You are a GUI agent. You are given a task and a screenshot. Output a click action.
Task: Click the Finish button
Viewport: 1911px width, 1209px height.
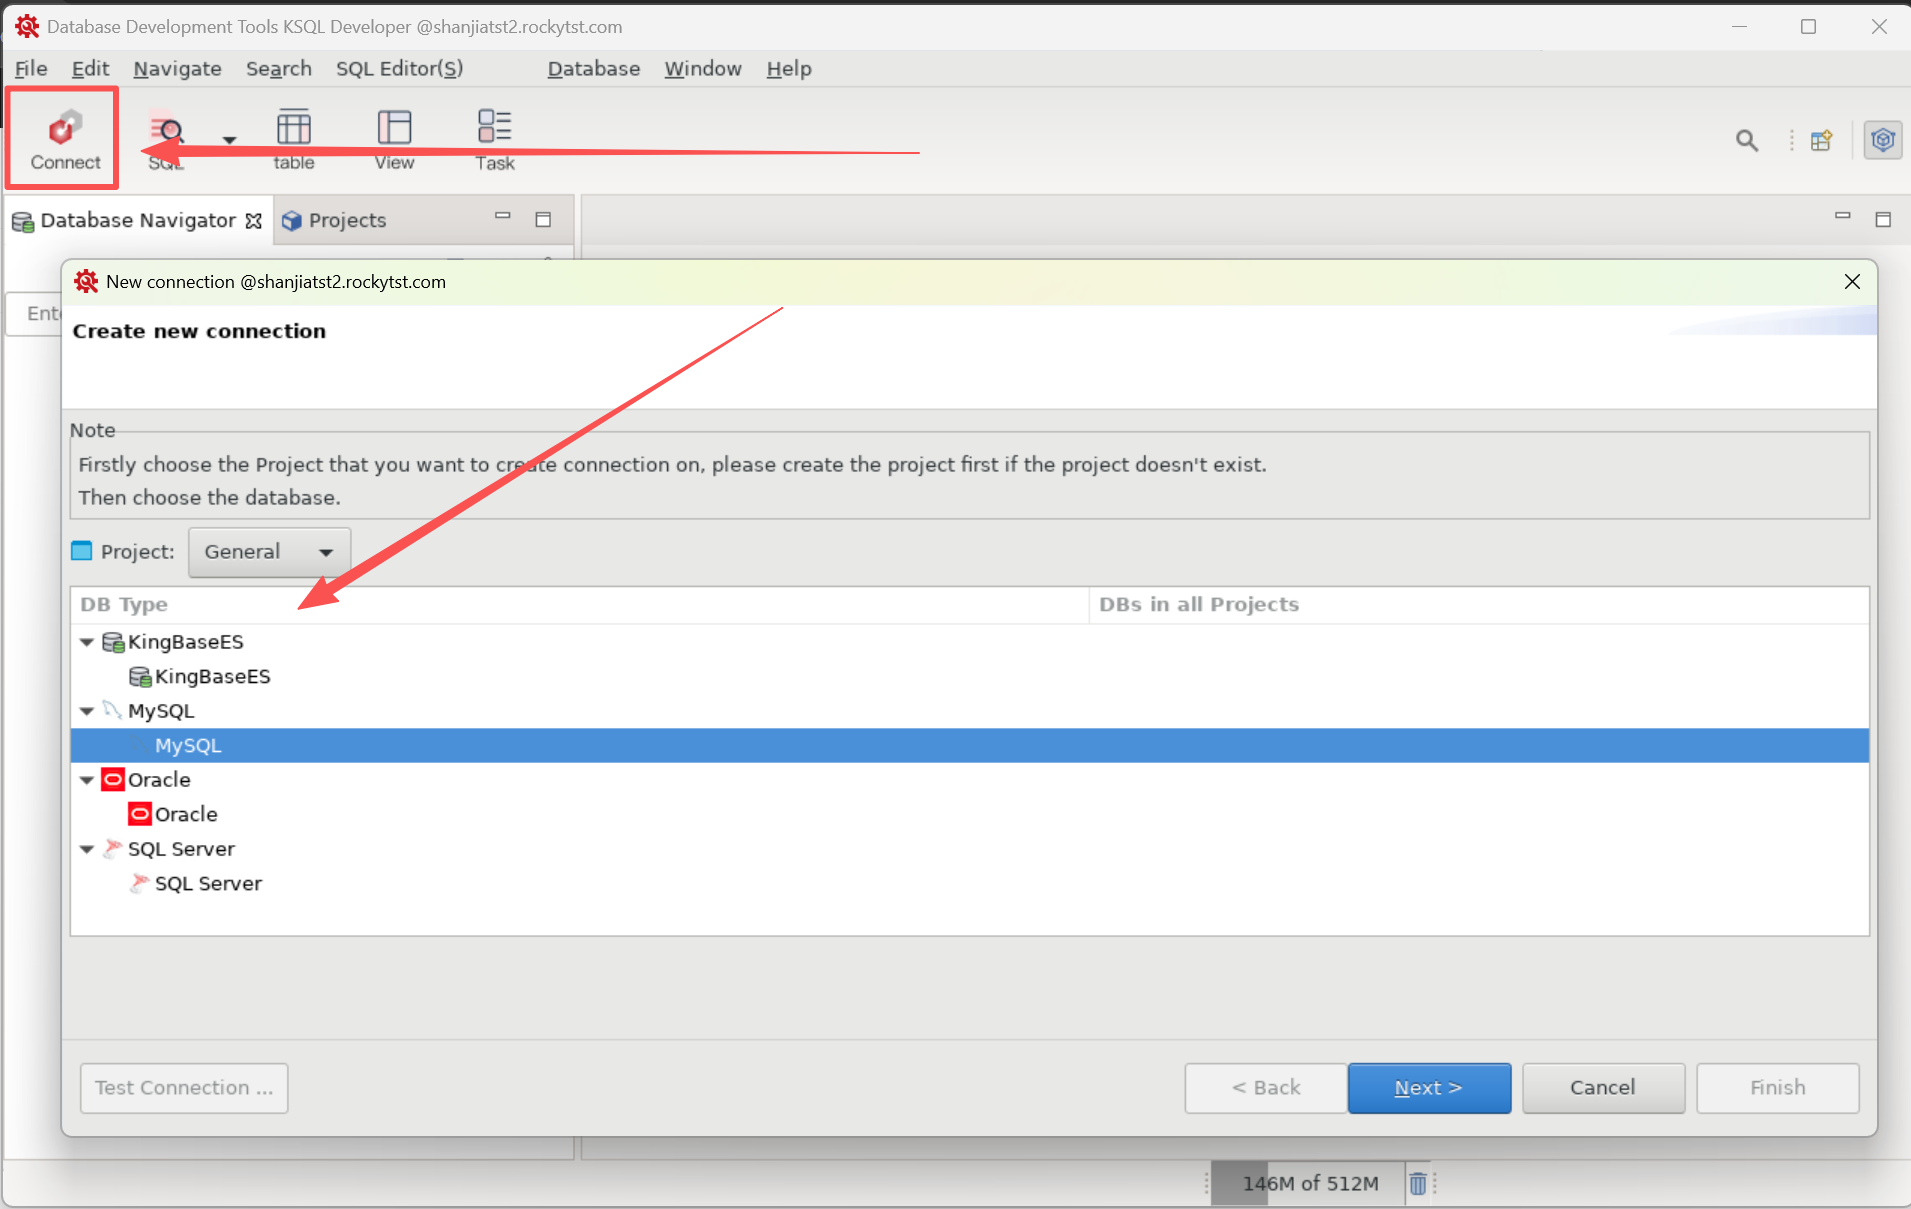[x=1778, y=1088]
